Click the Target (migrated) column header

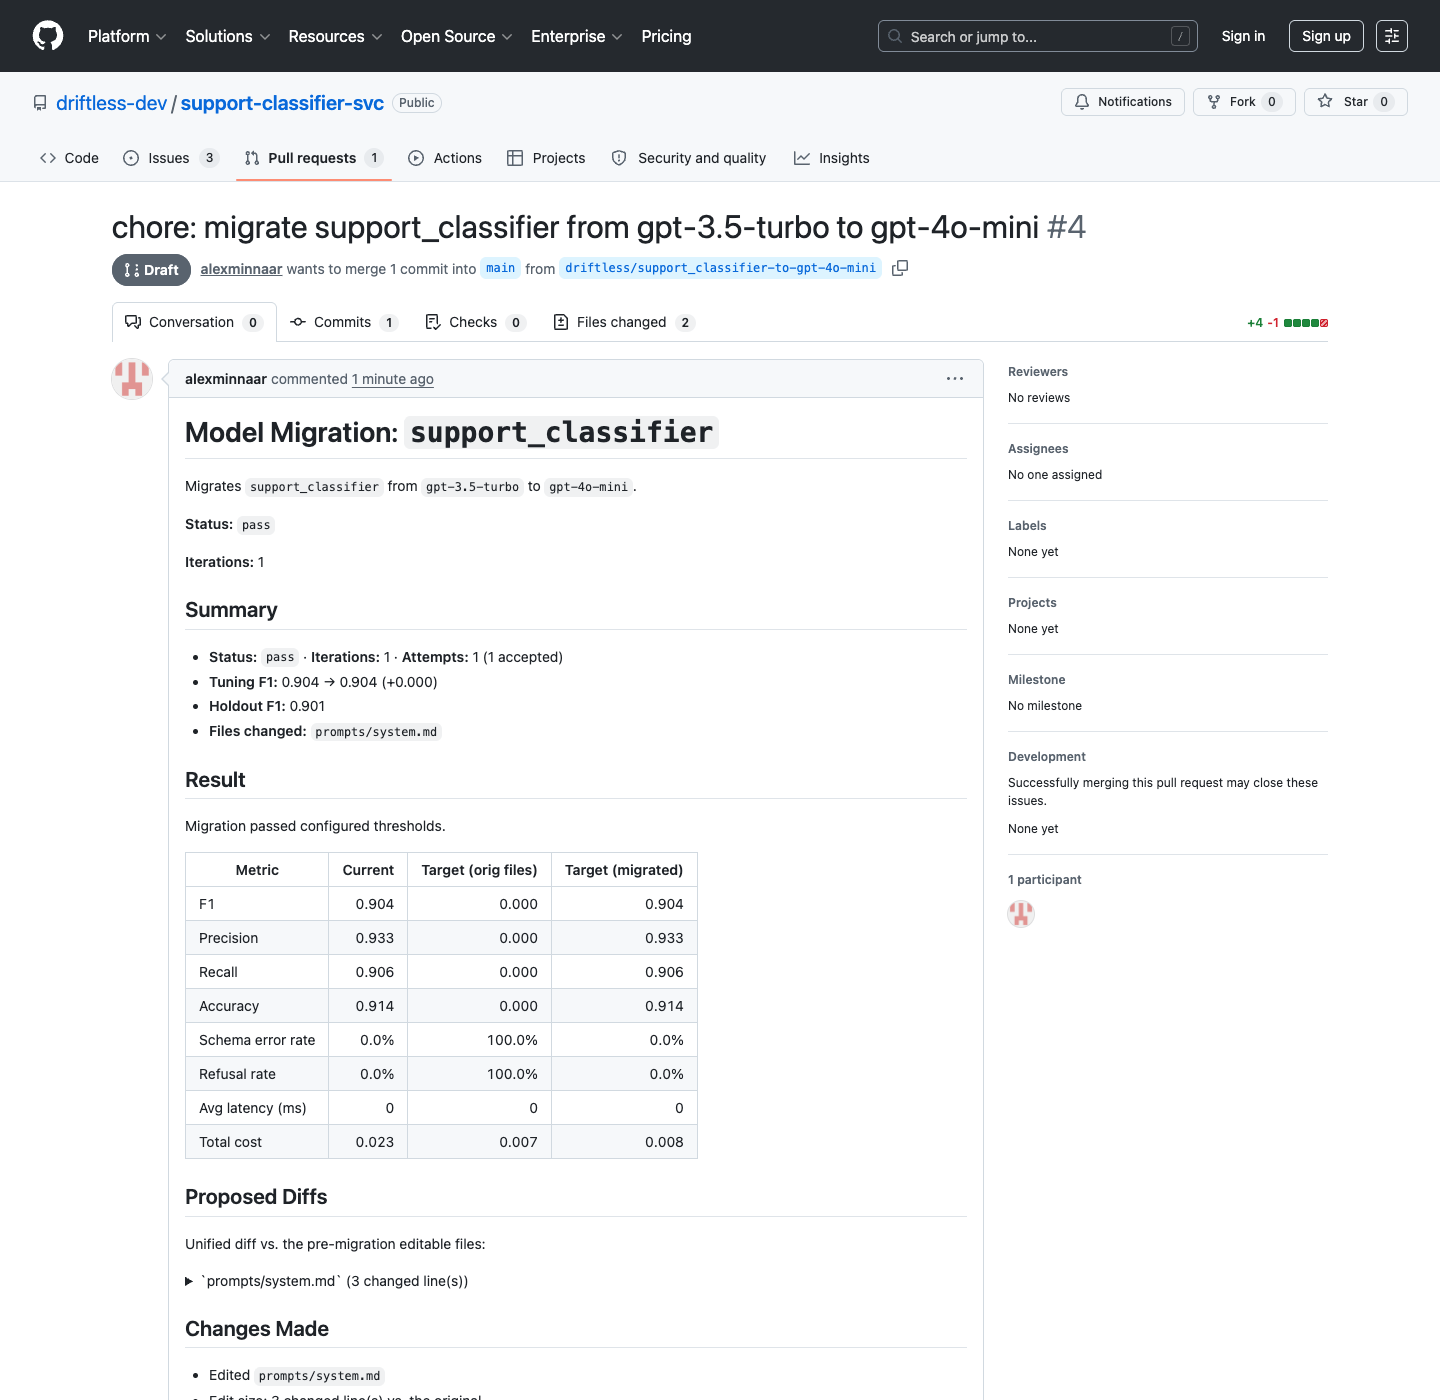click(x=624, y=870)
